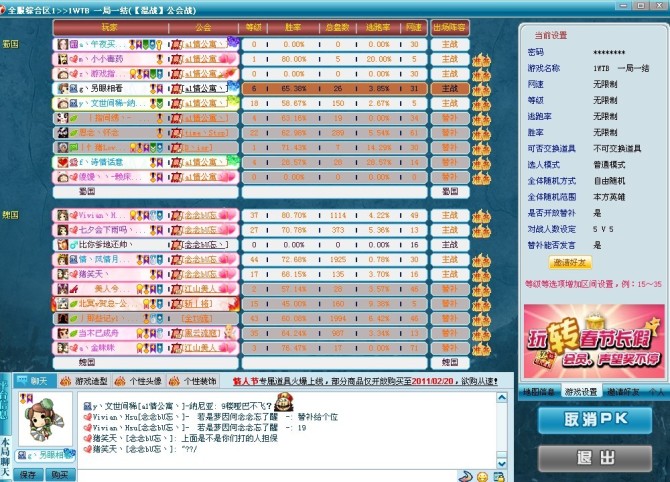
Task: Click the 公会 column header
Action: (203, 27)
